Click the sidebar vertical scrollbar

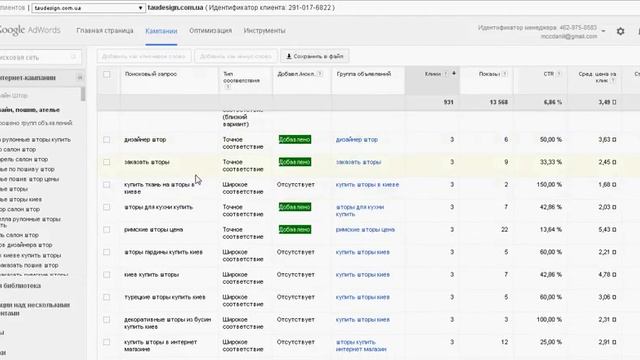tap(83, 94)
